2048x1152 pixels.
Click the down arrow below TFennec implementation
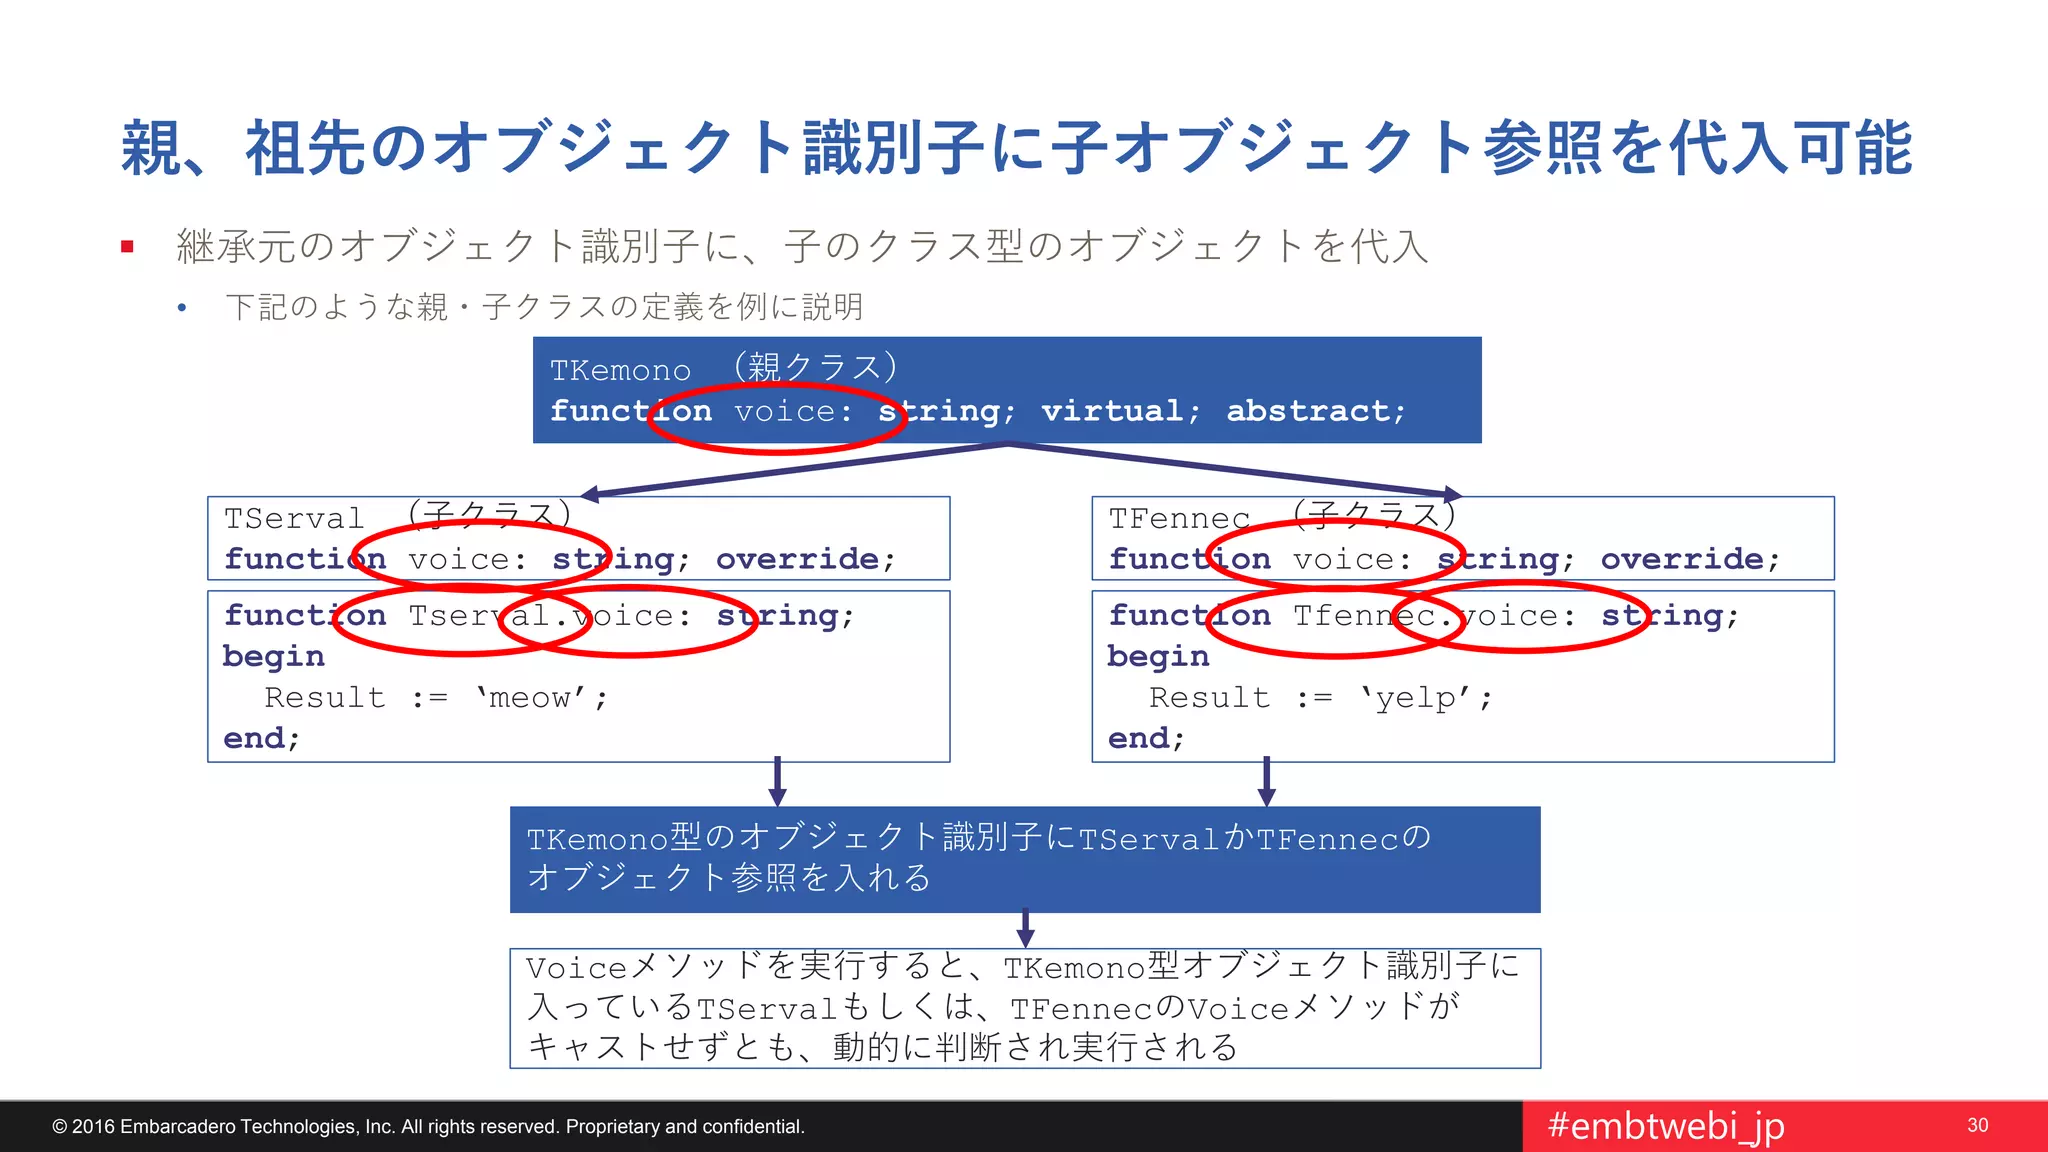(x=1266, y=782)
